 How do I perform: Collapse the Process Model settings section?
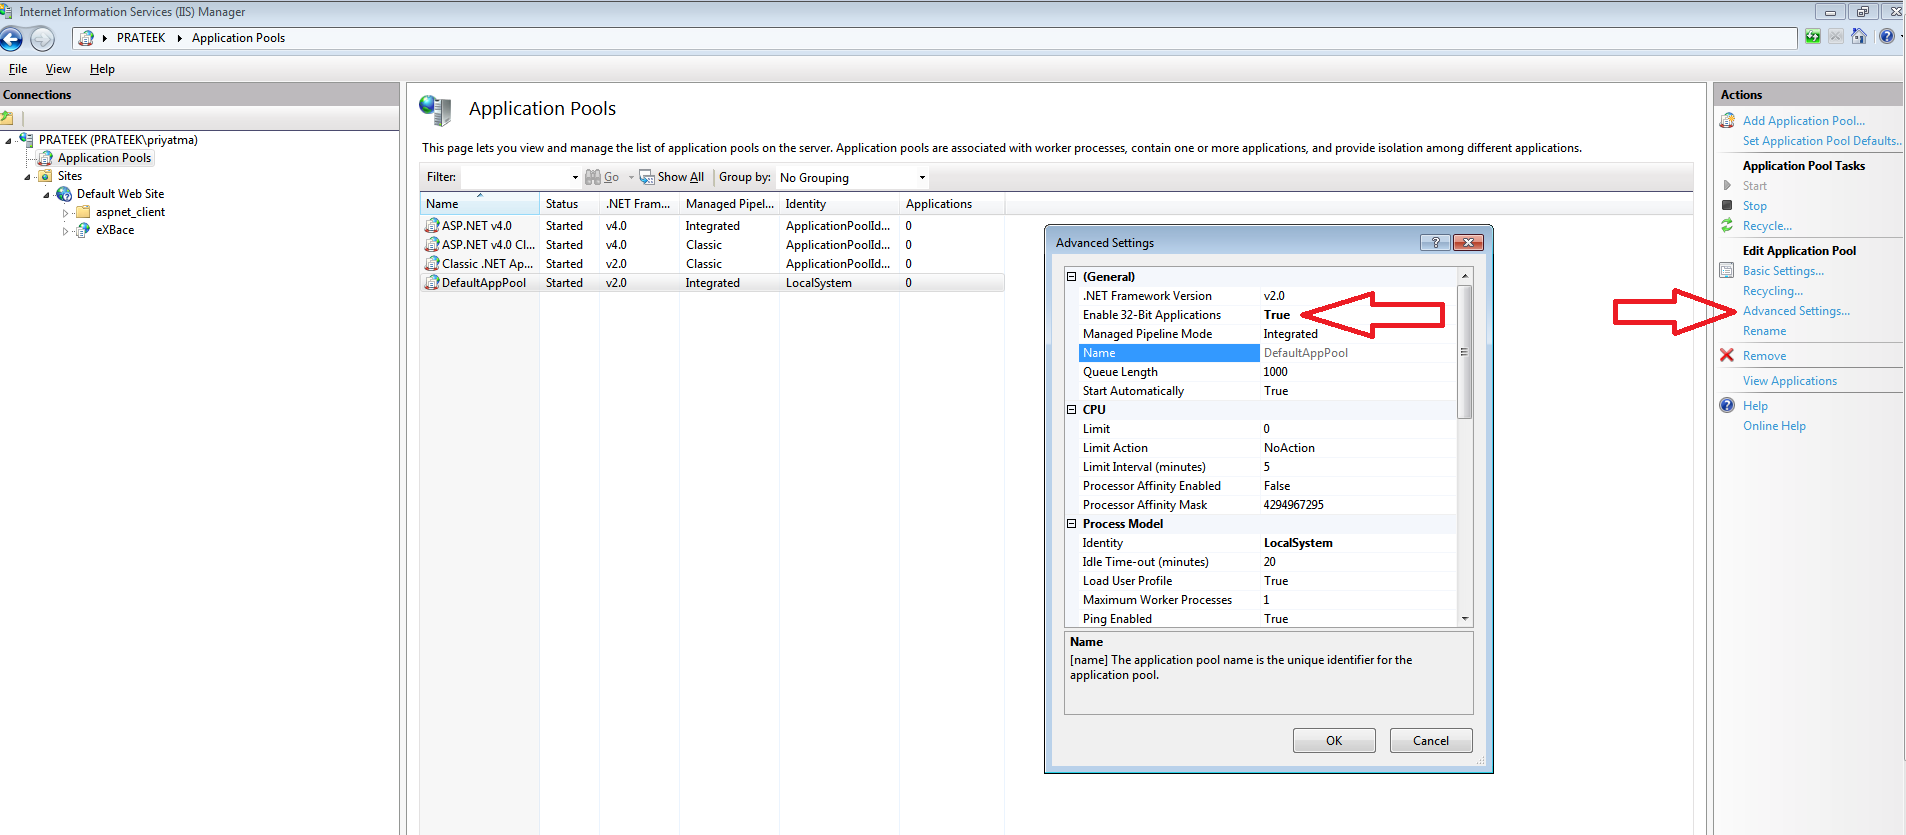tap(1072, 524)
